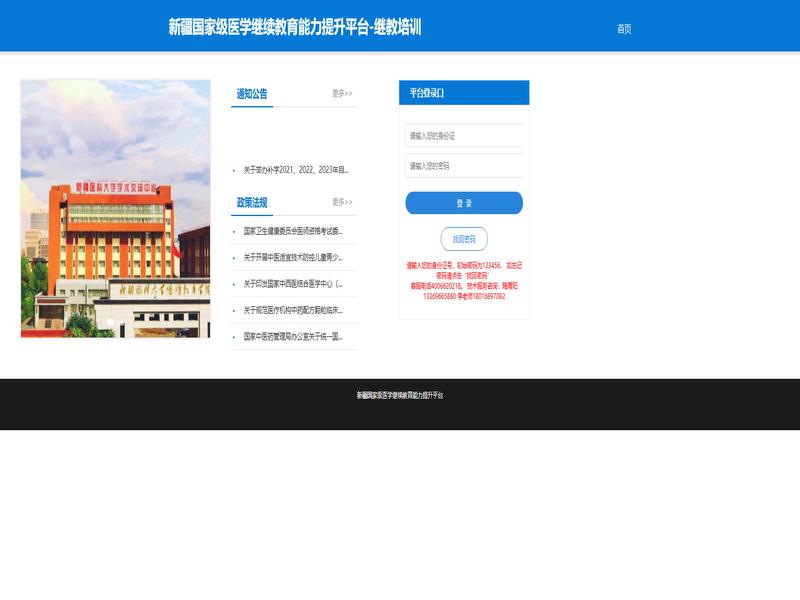Focus the ID card number input field

(464, 136)
